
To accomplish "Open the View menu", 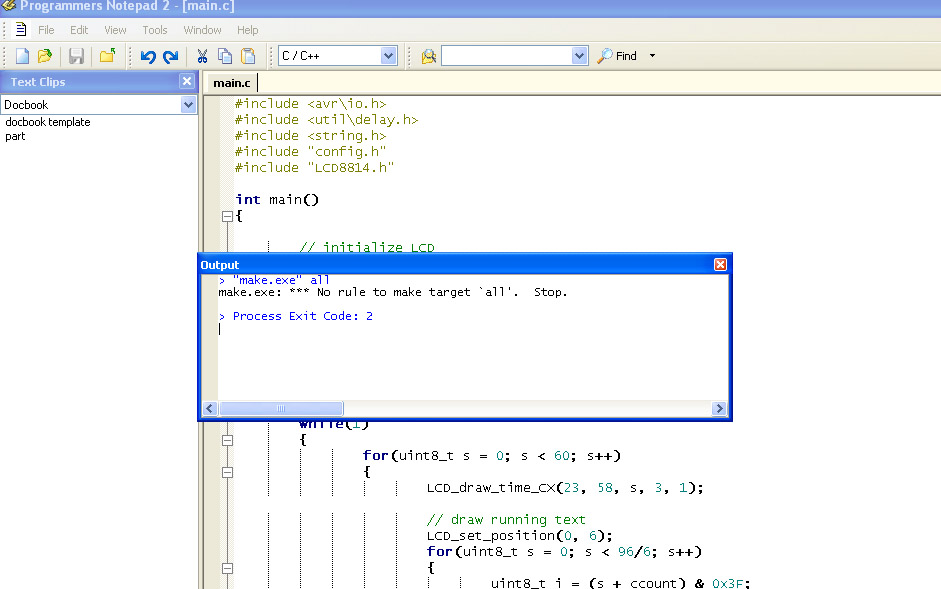I will (x=115, y=30).
